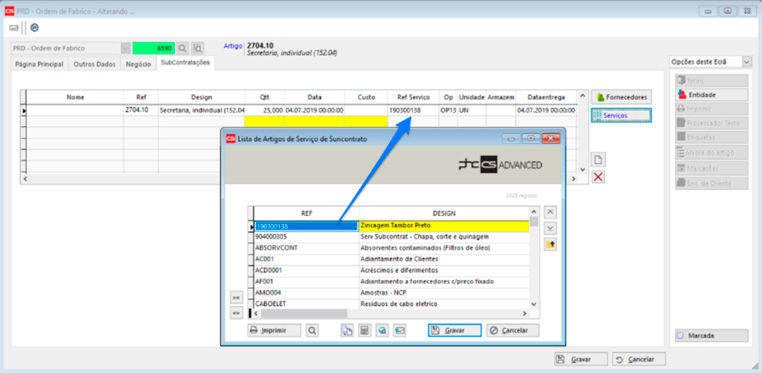Click Gravar at the bottom of the main window
This screenshot has height=373, width=762.
581,360
